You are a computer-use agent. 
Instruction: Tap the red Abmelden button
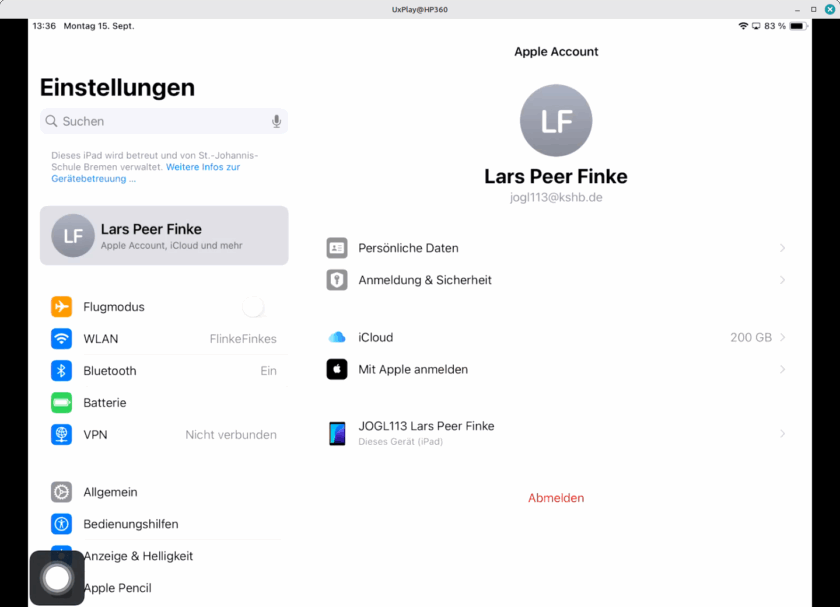pyautogui.click(x=556, y=498)
